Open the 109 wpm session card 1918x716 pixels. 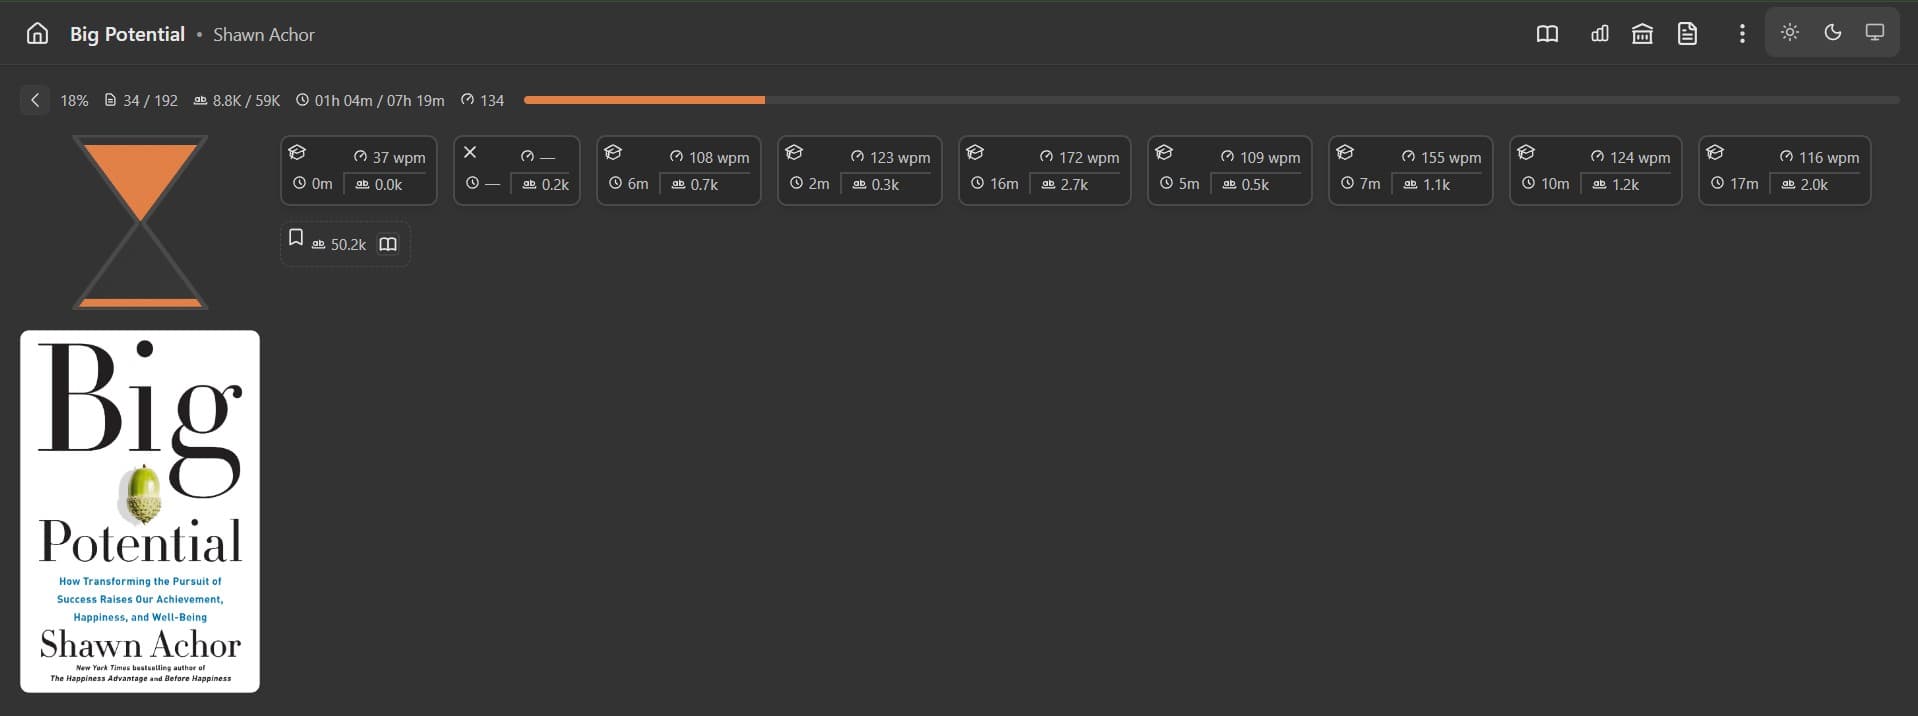pyautogui.click(x=1230, y=170)
